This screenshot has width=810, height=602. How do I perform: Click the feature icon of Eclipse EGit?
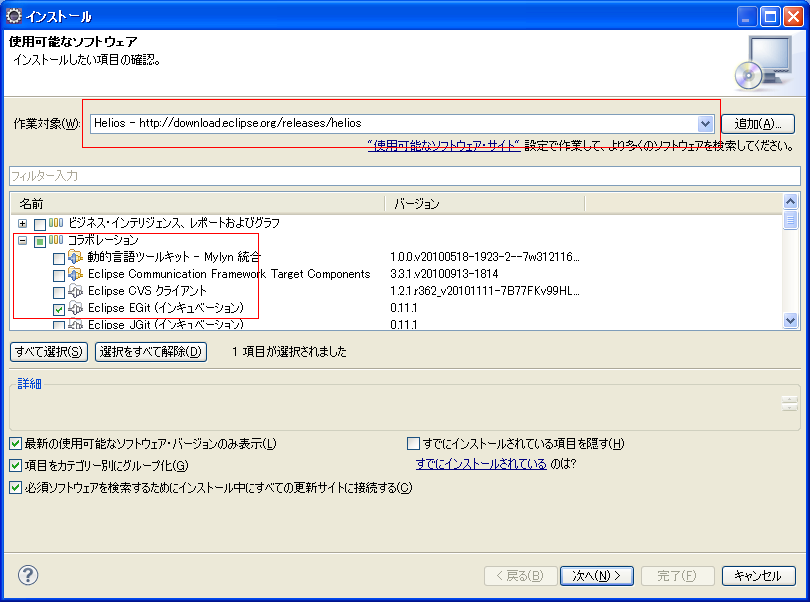point(75,307)
